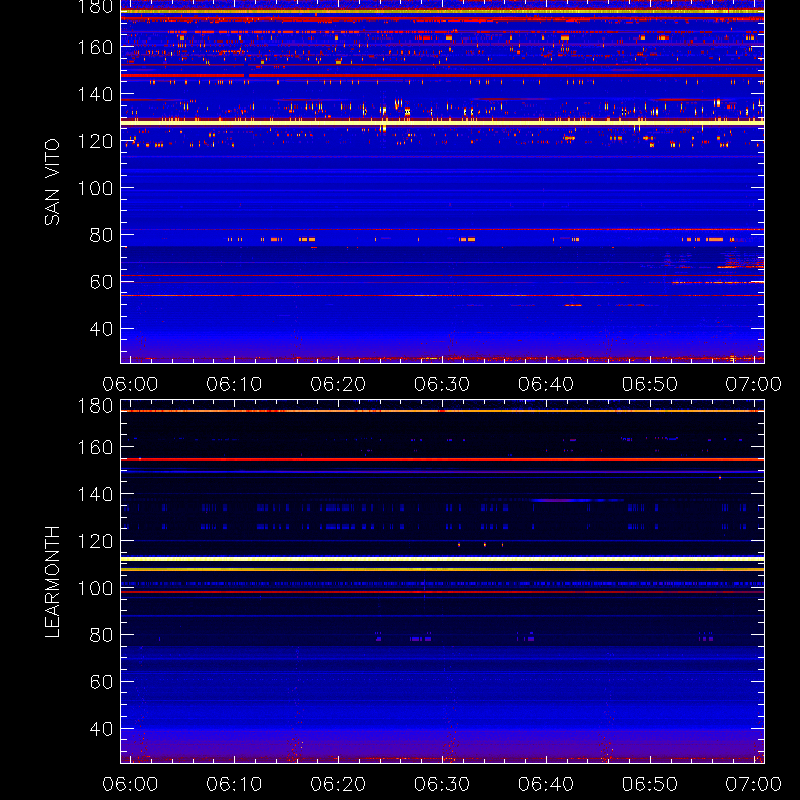Select the 120 tick label on SAN VITO axis

click(x=95, y=141)
